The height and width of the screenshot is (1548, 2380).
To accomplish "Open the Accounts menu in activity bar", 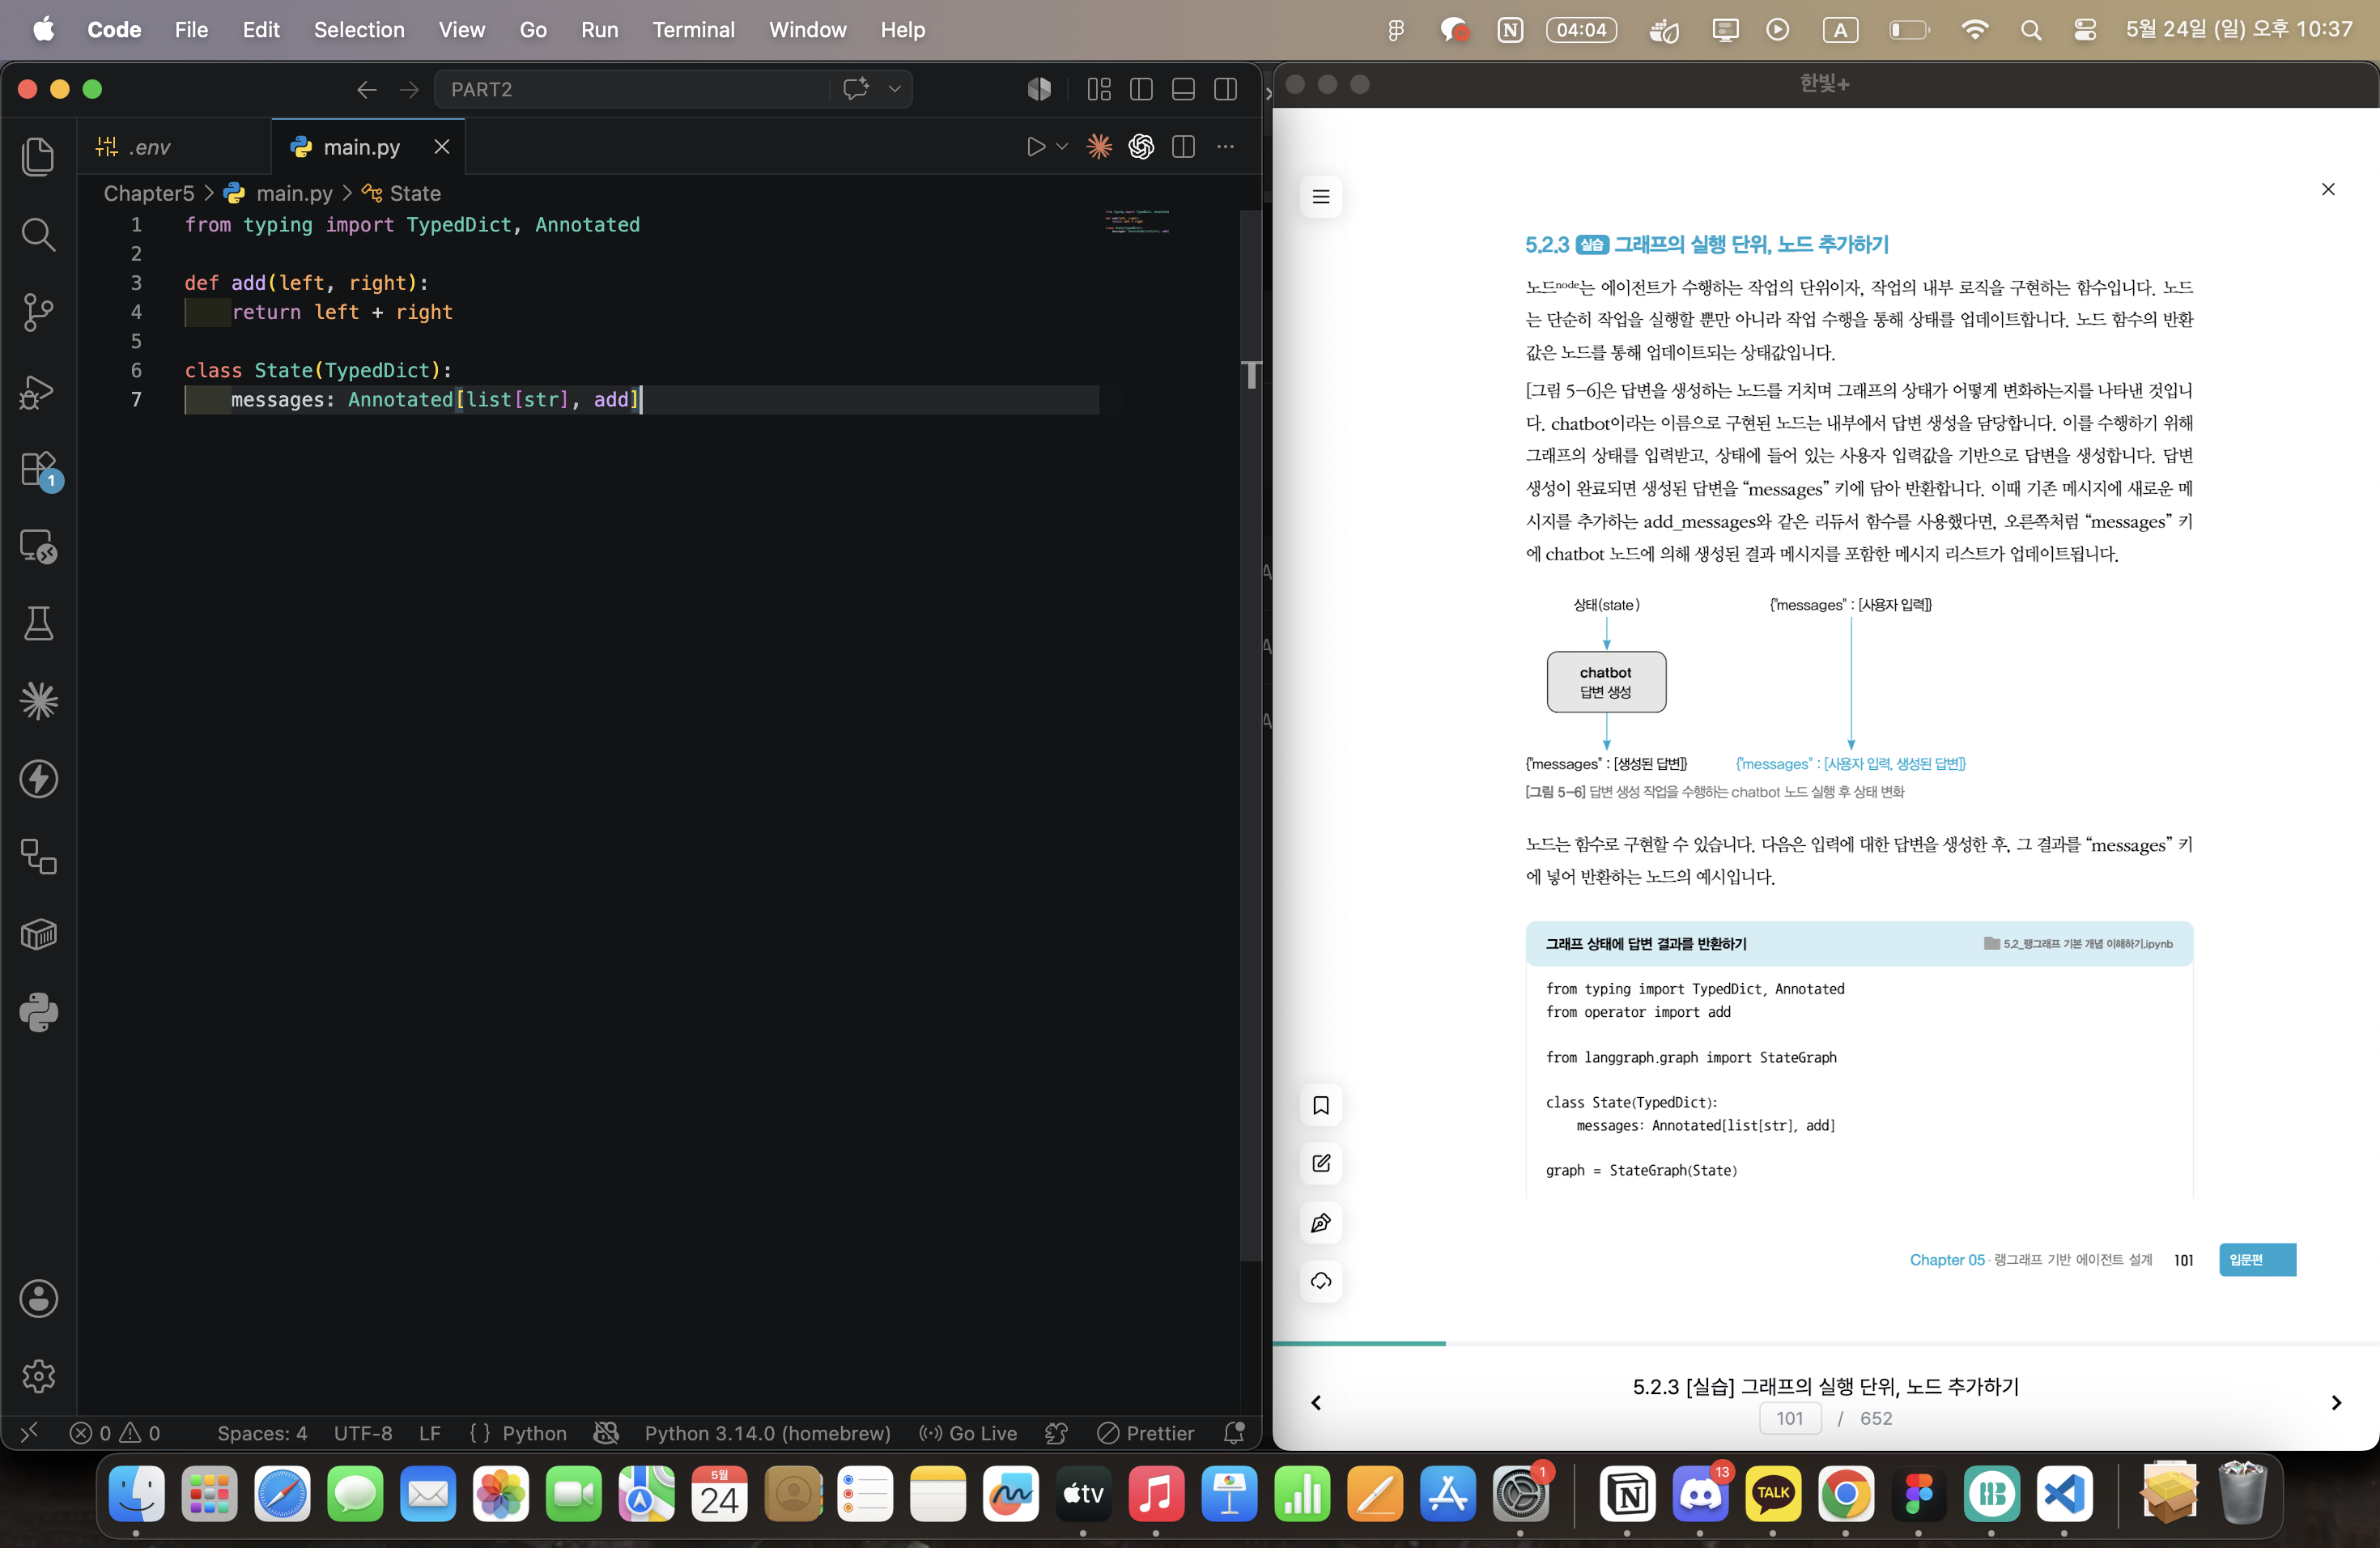I will coord(38,1299).
